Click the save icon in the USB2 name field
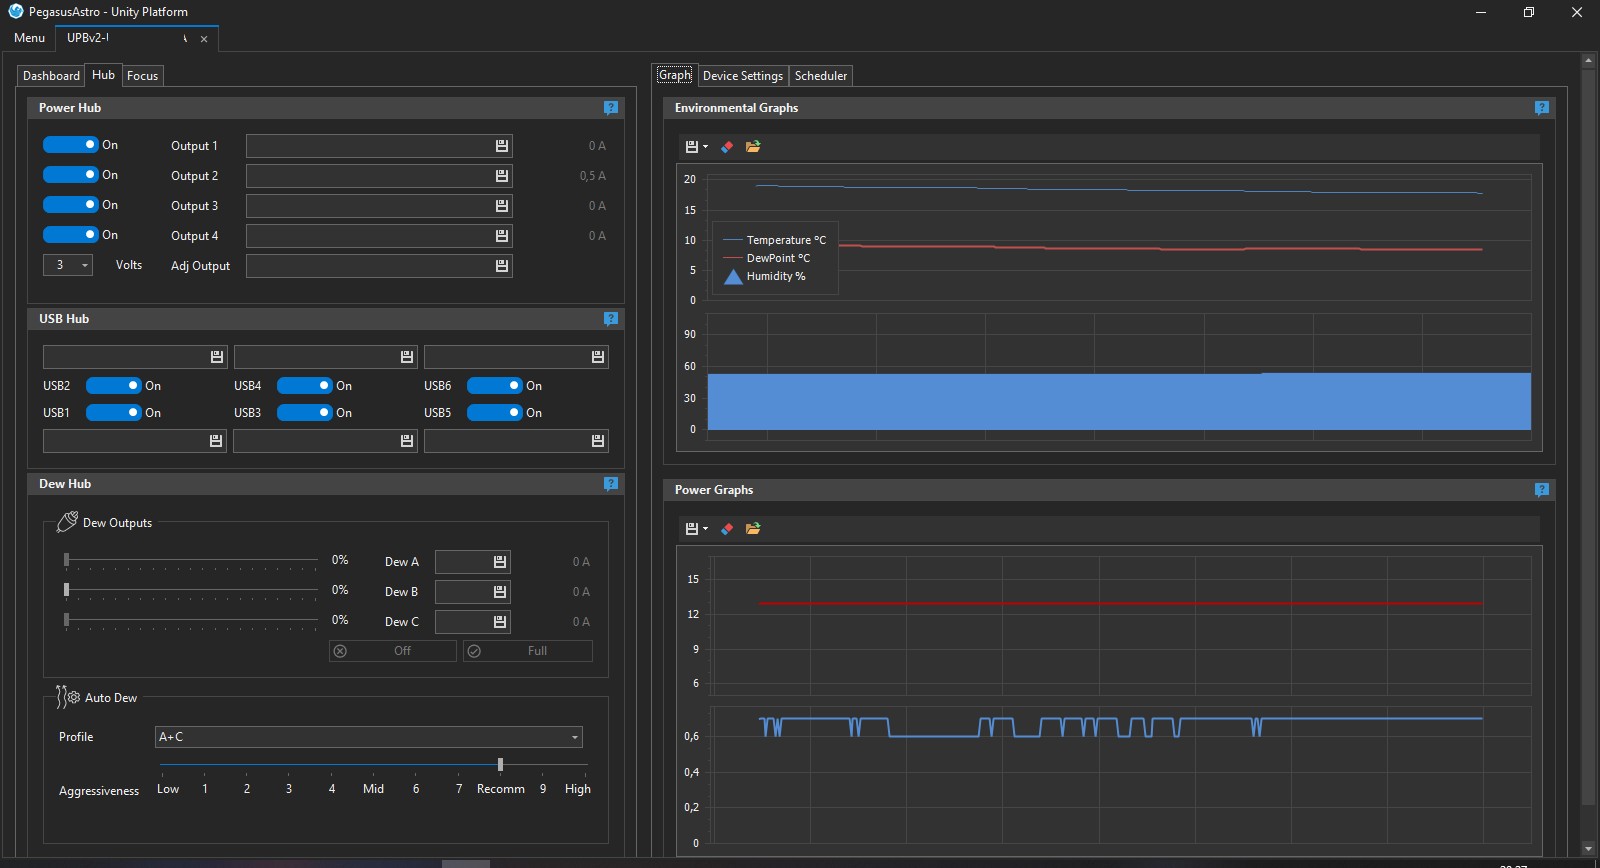The image size is (1600, 868). click(x=216, y=357)
